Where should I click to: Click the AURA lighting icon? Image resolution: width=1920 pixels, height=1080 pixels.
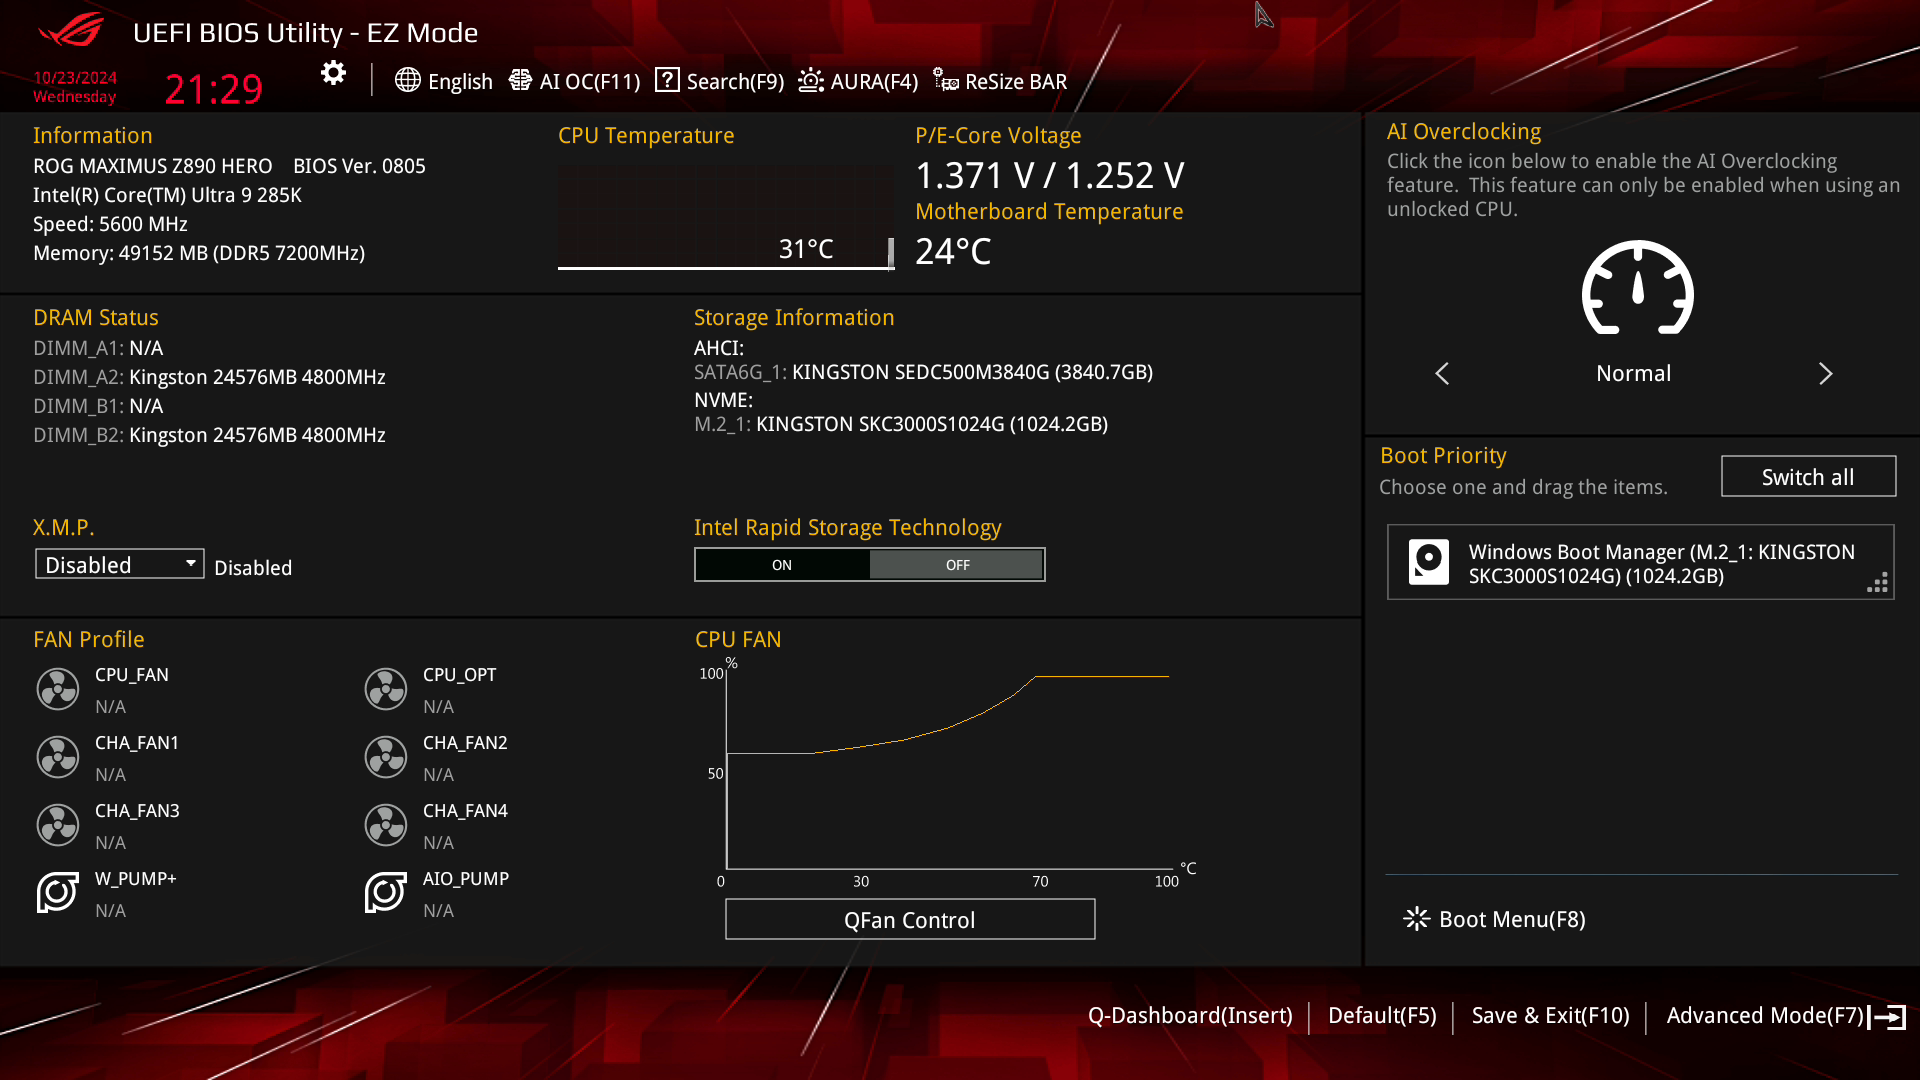[x=811, y=80]
